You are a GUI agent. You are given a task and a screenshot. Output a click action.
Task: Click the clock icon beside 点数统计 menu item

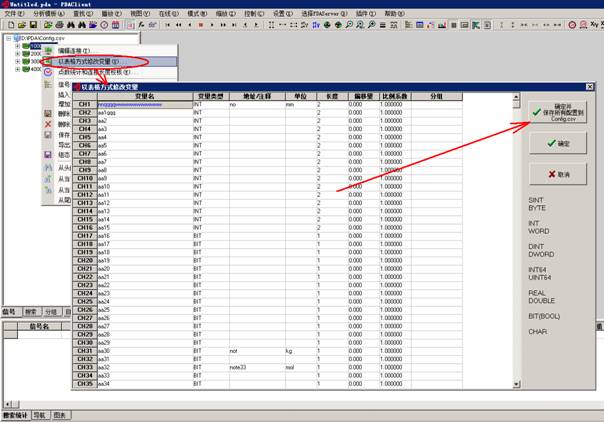pos(50,72)
